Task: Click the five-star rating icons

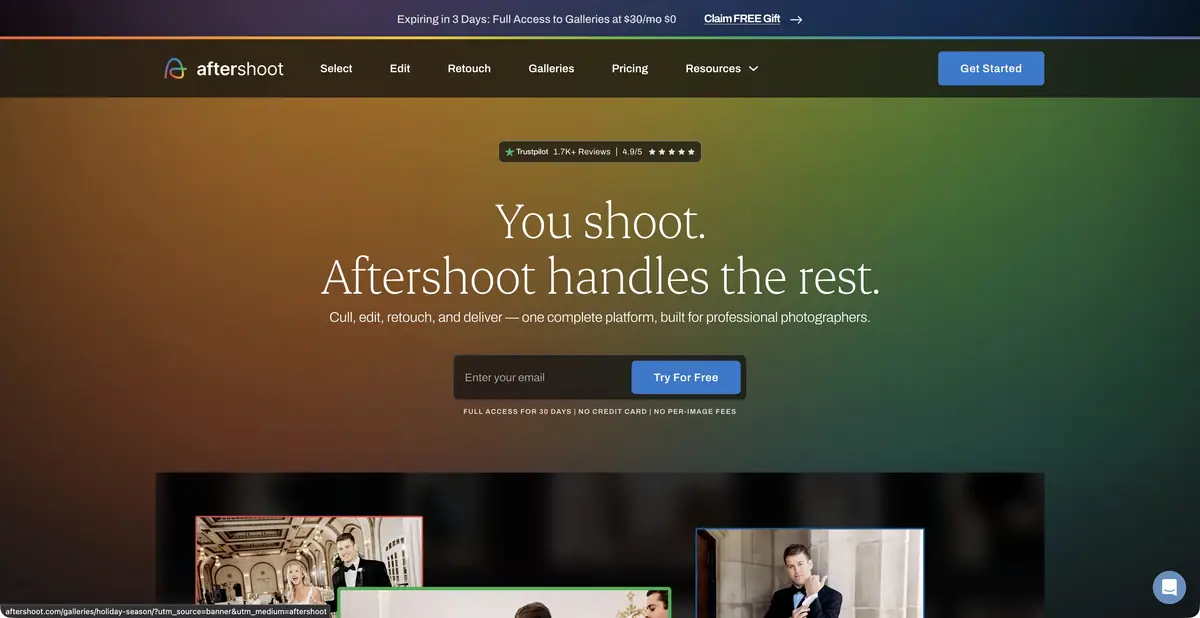Action: [x=671, y=152]
